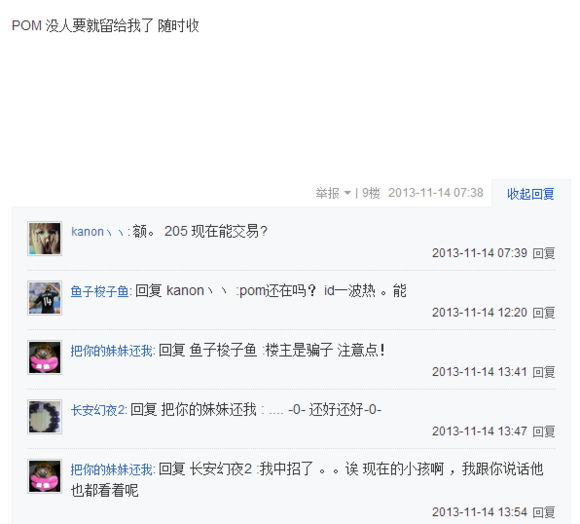Click the 举报 report link
The width and height of the screenshot is (580, 524).
[327, 193]
